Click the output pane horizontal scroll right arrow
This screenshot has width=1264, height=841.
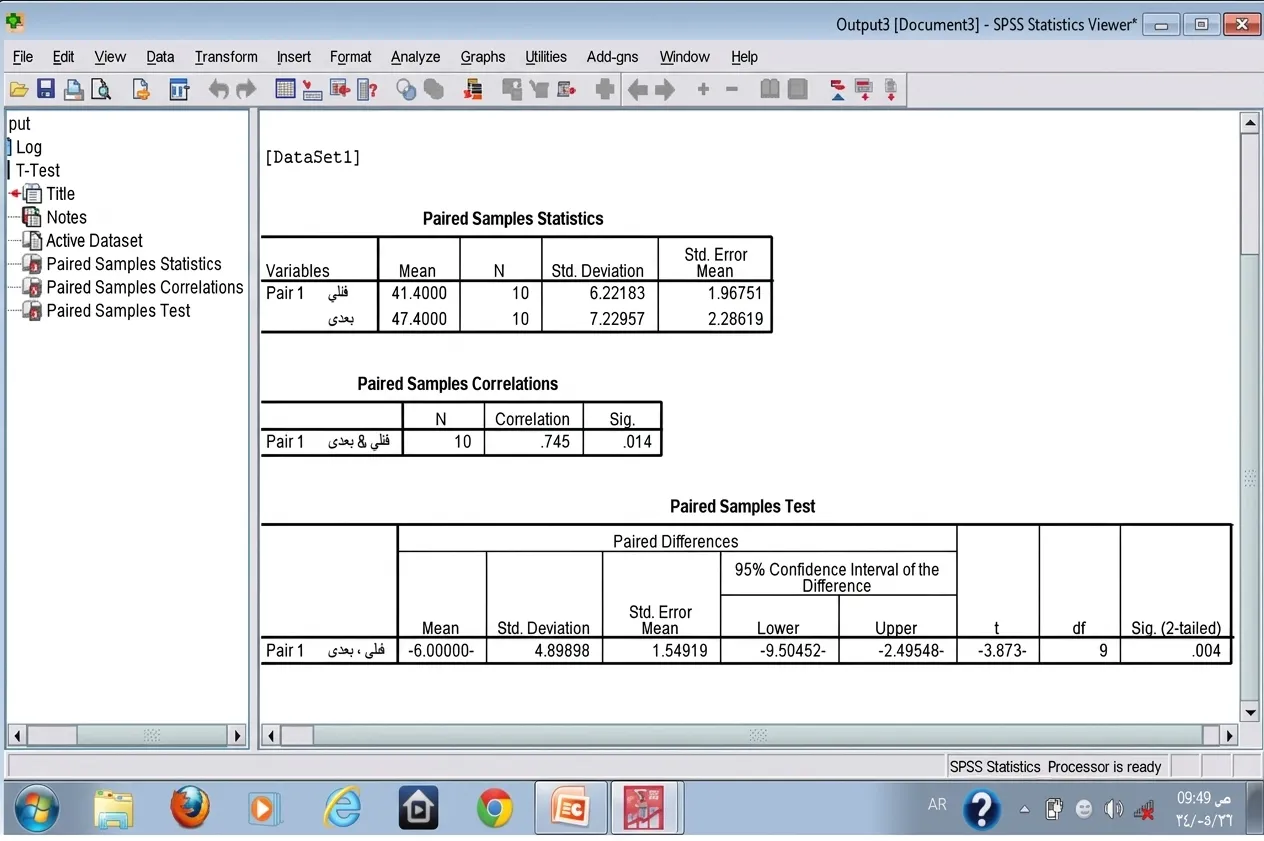[x=1229, y=736]
